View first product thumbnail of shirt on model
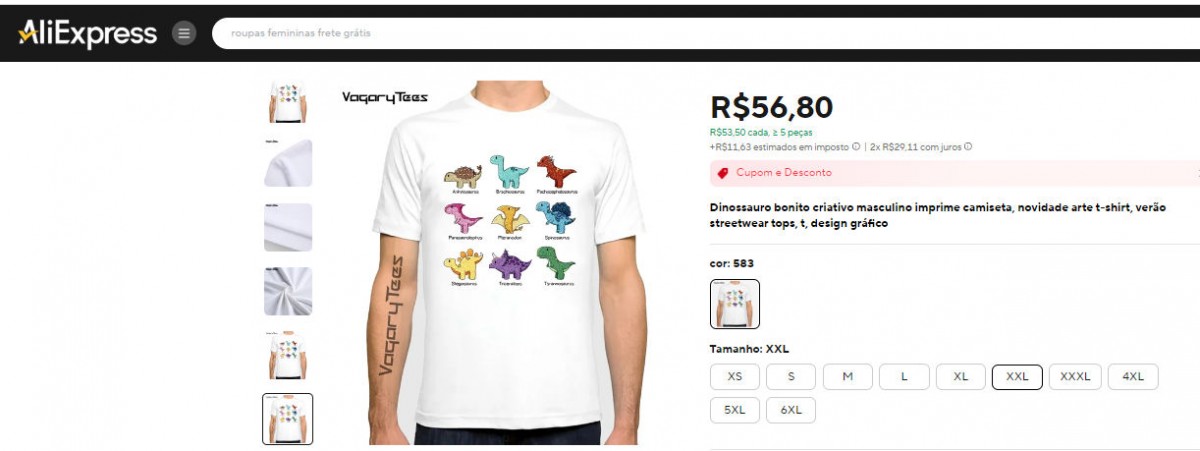This screenshot has height=451, width=1200. [x=288, y=101]
